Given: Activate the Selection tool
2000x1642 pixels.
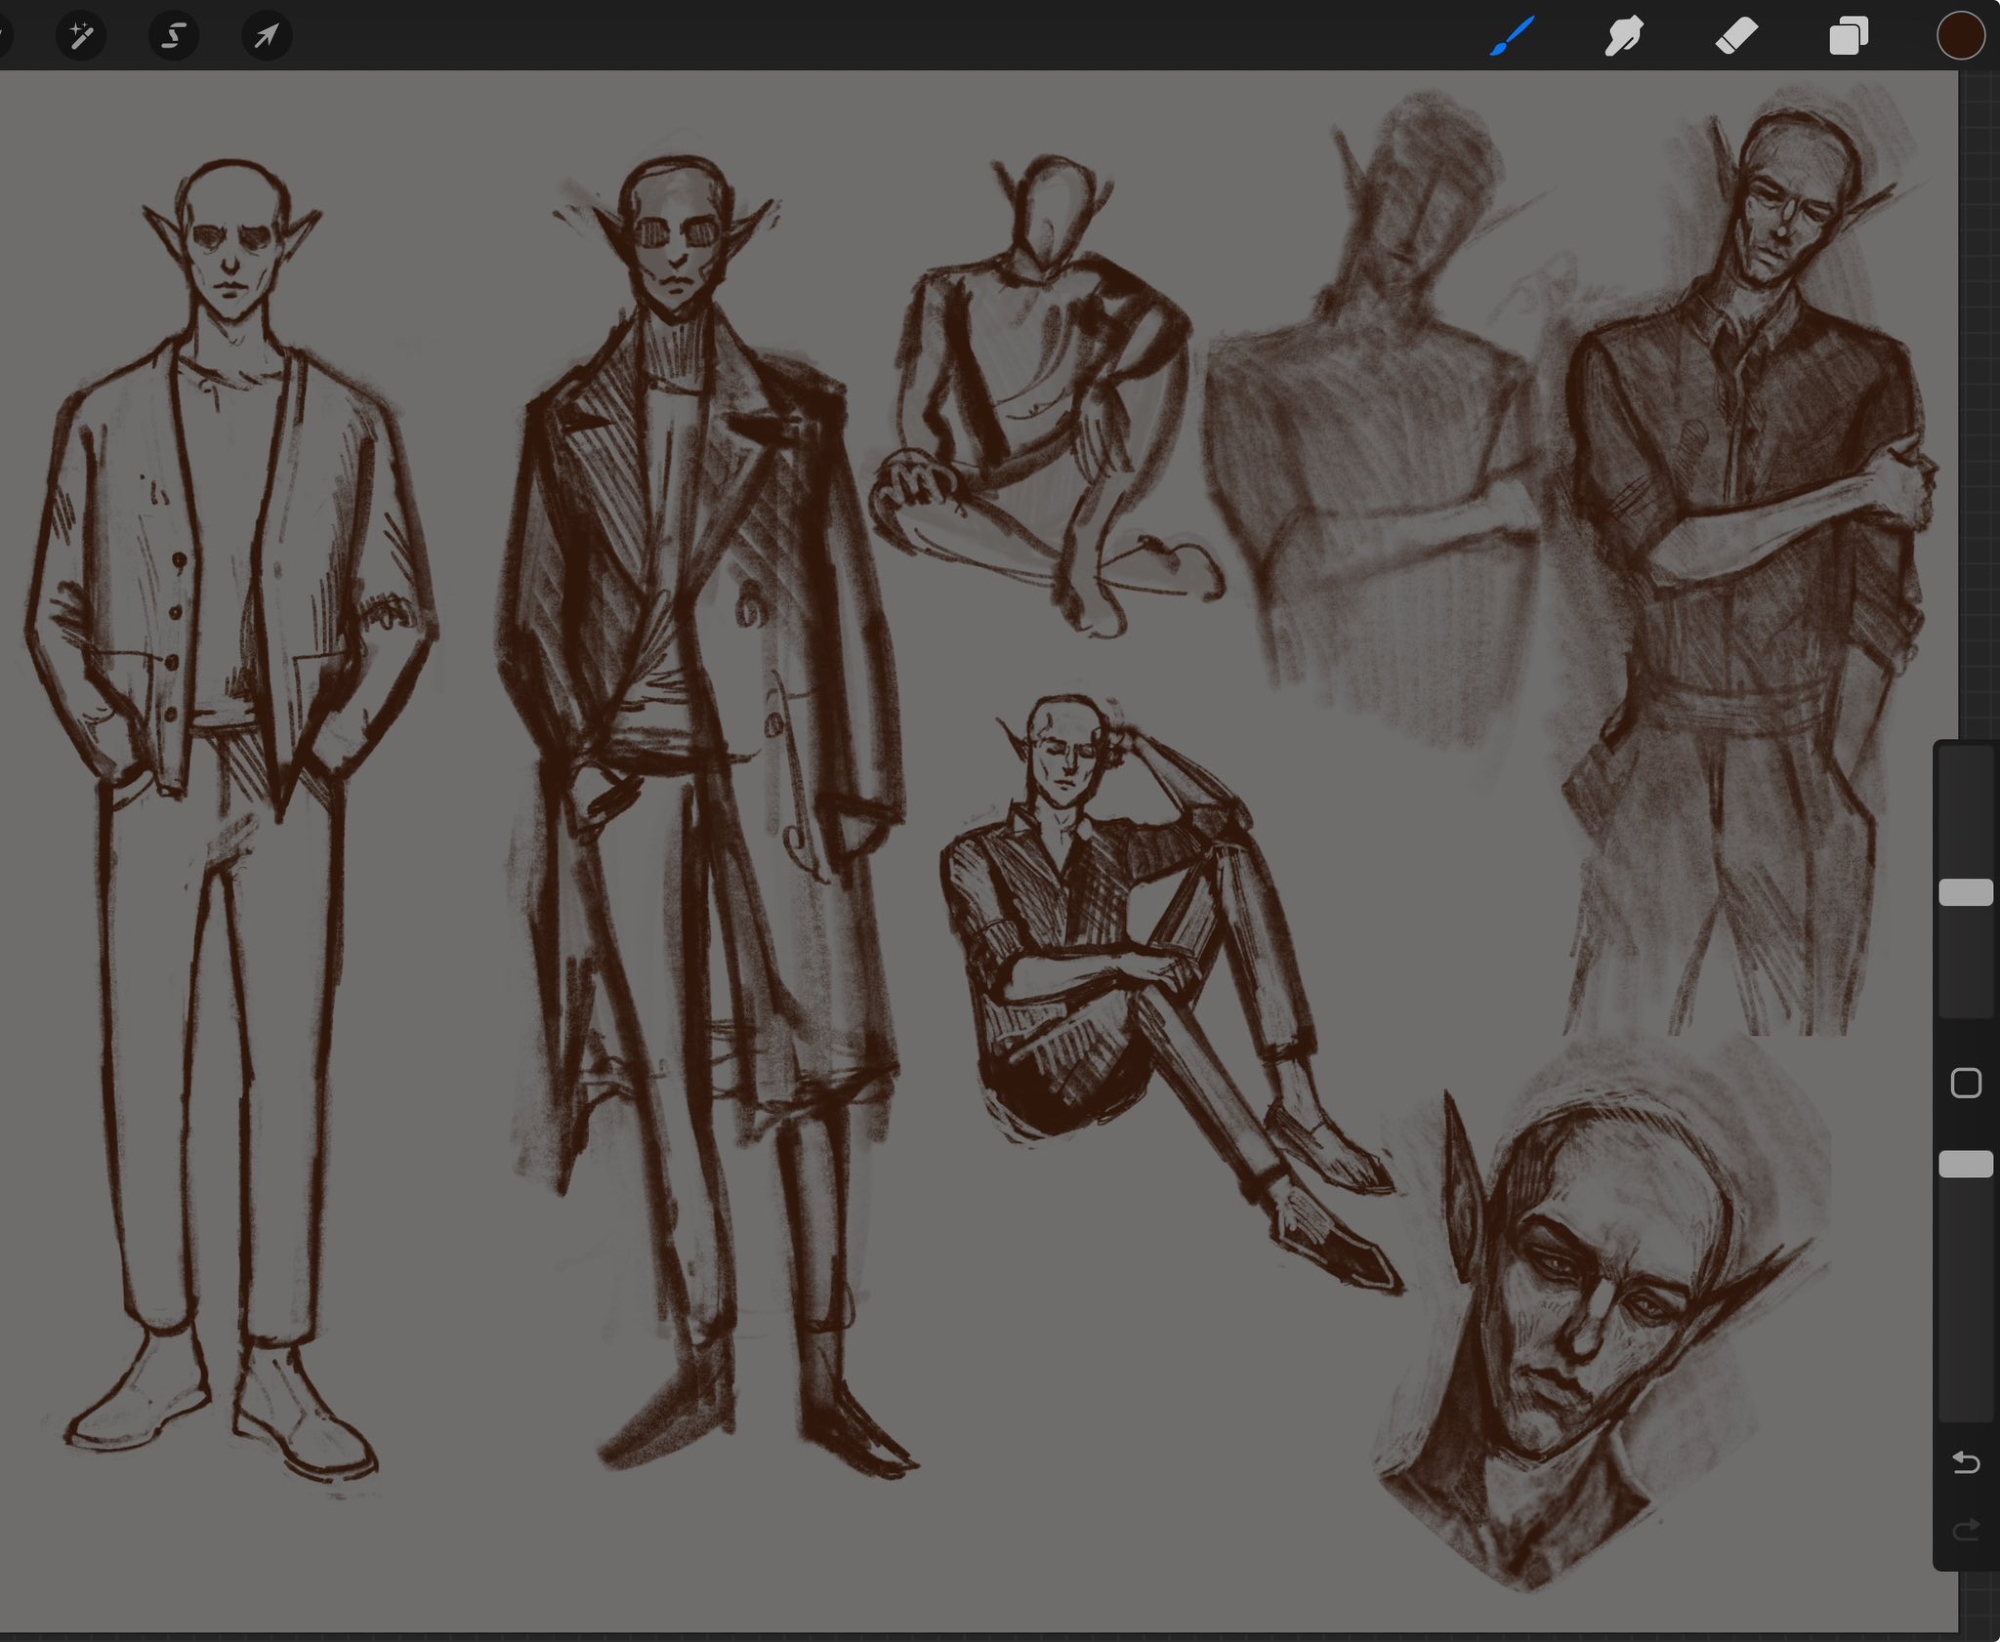Looking at the screenshot, I should pyautogui.click(x=174, y=37).
